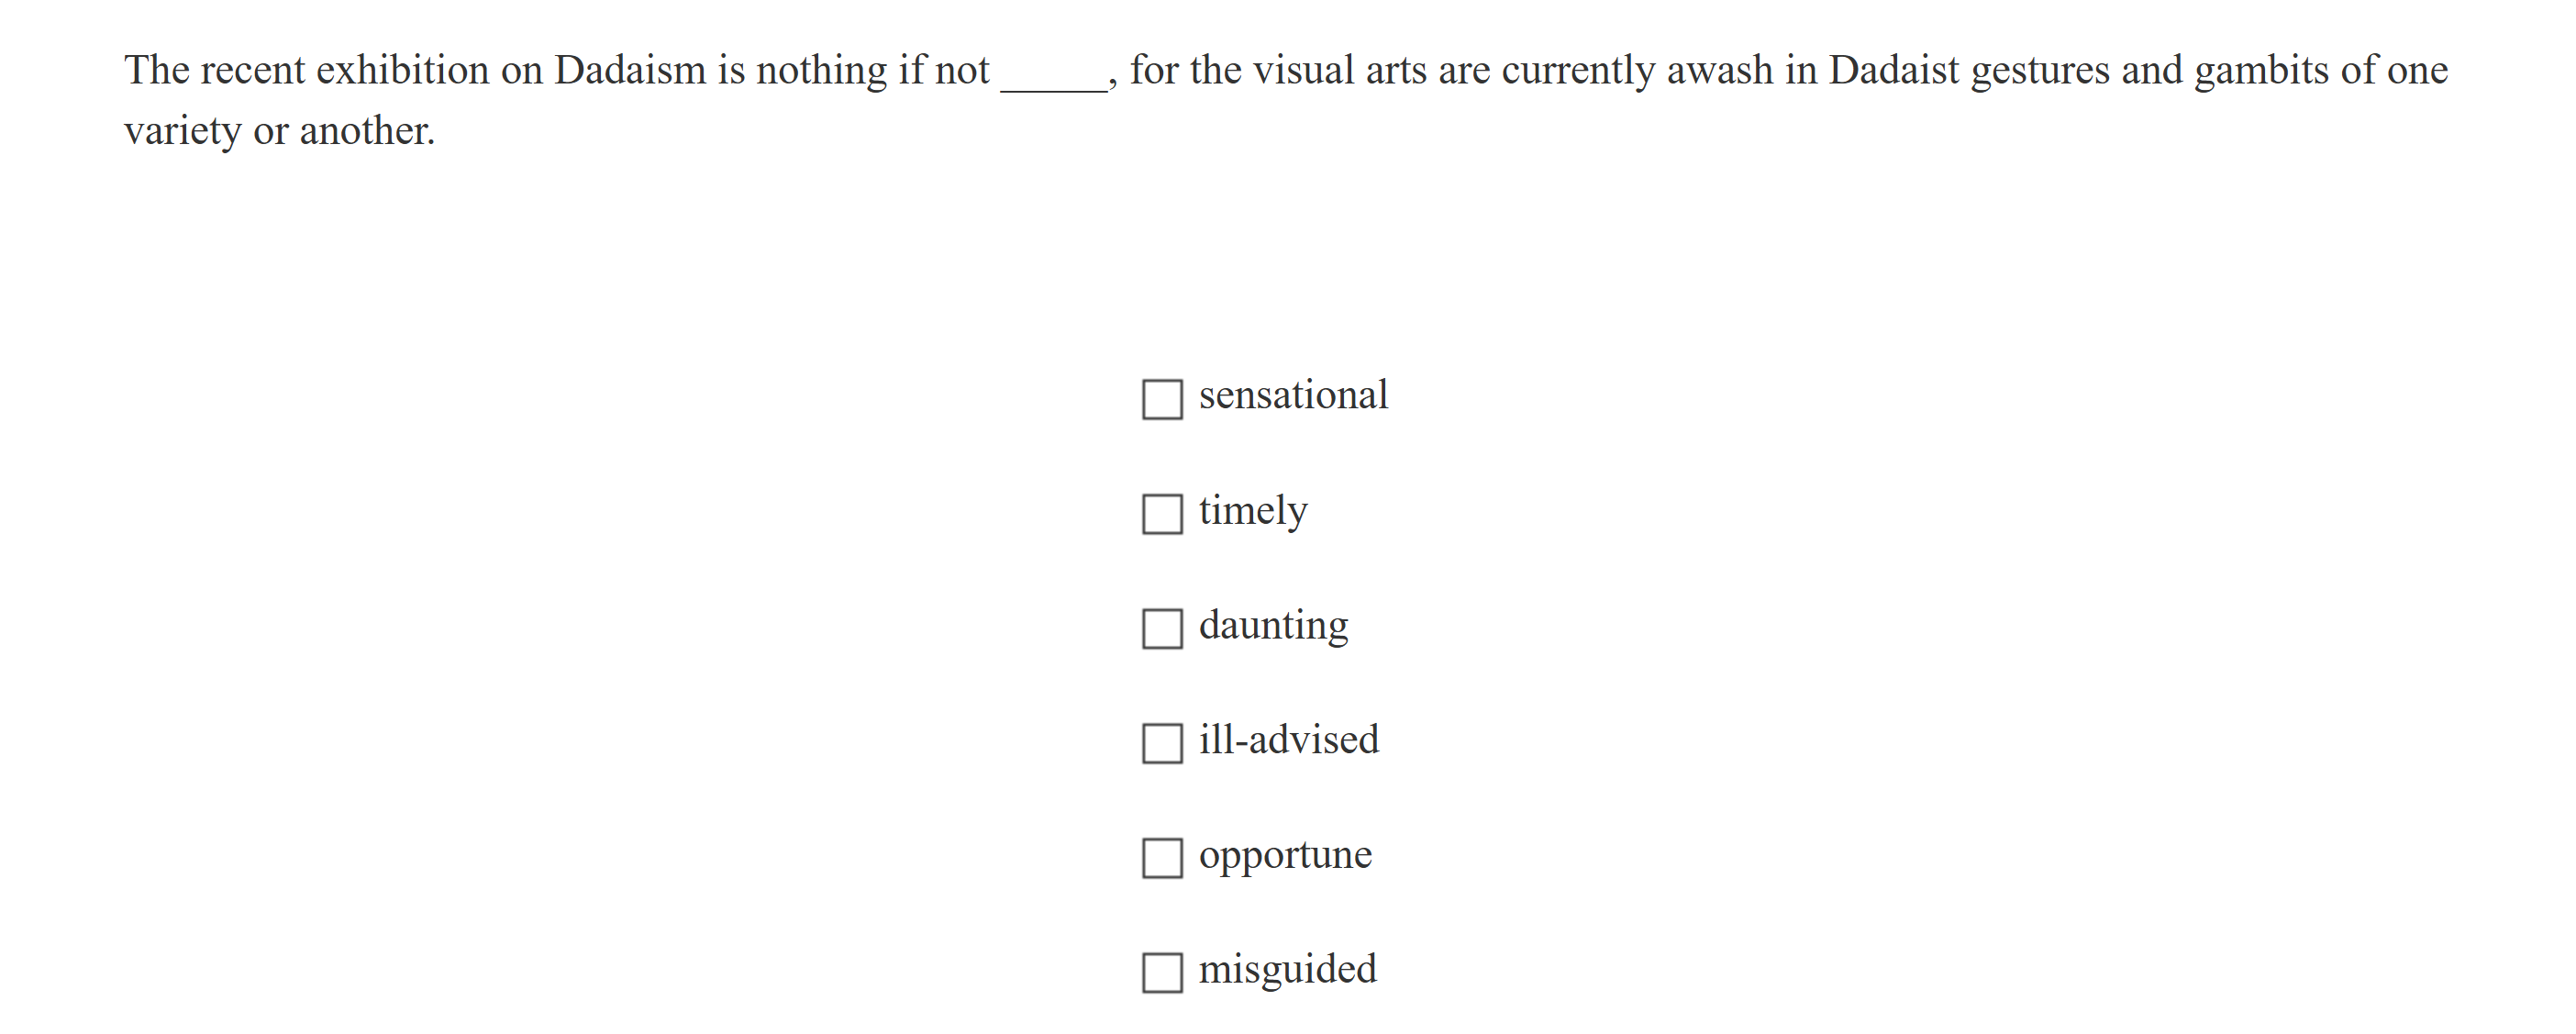This screenshot has height=1034, width=2576.
Task: Mark the opportune checkbox
Action: pyautogui.click(x=1162, y=858)
